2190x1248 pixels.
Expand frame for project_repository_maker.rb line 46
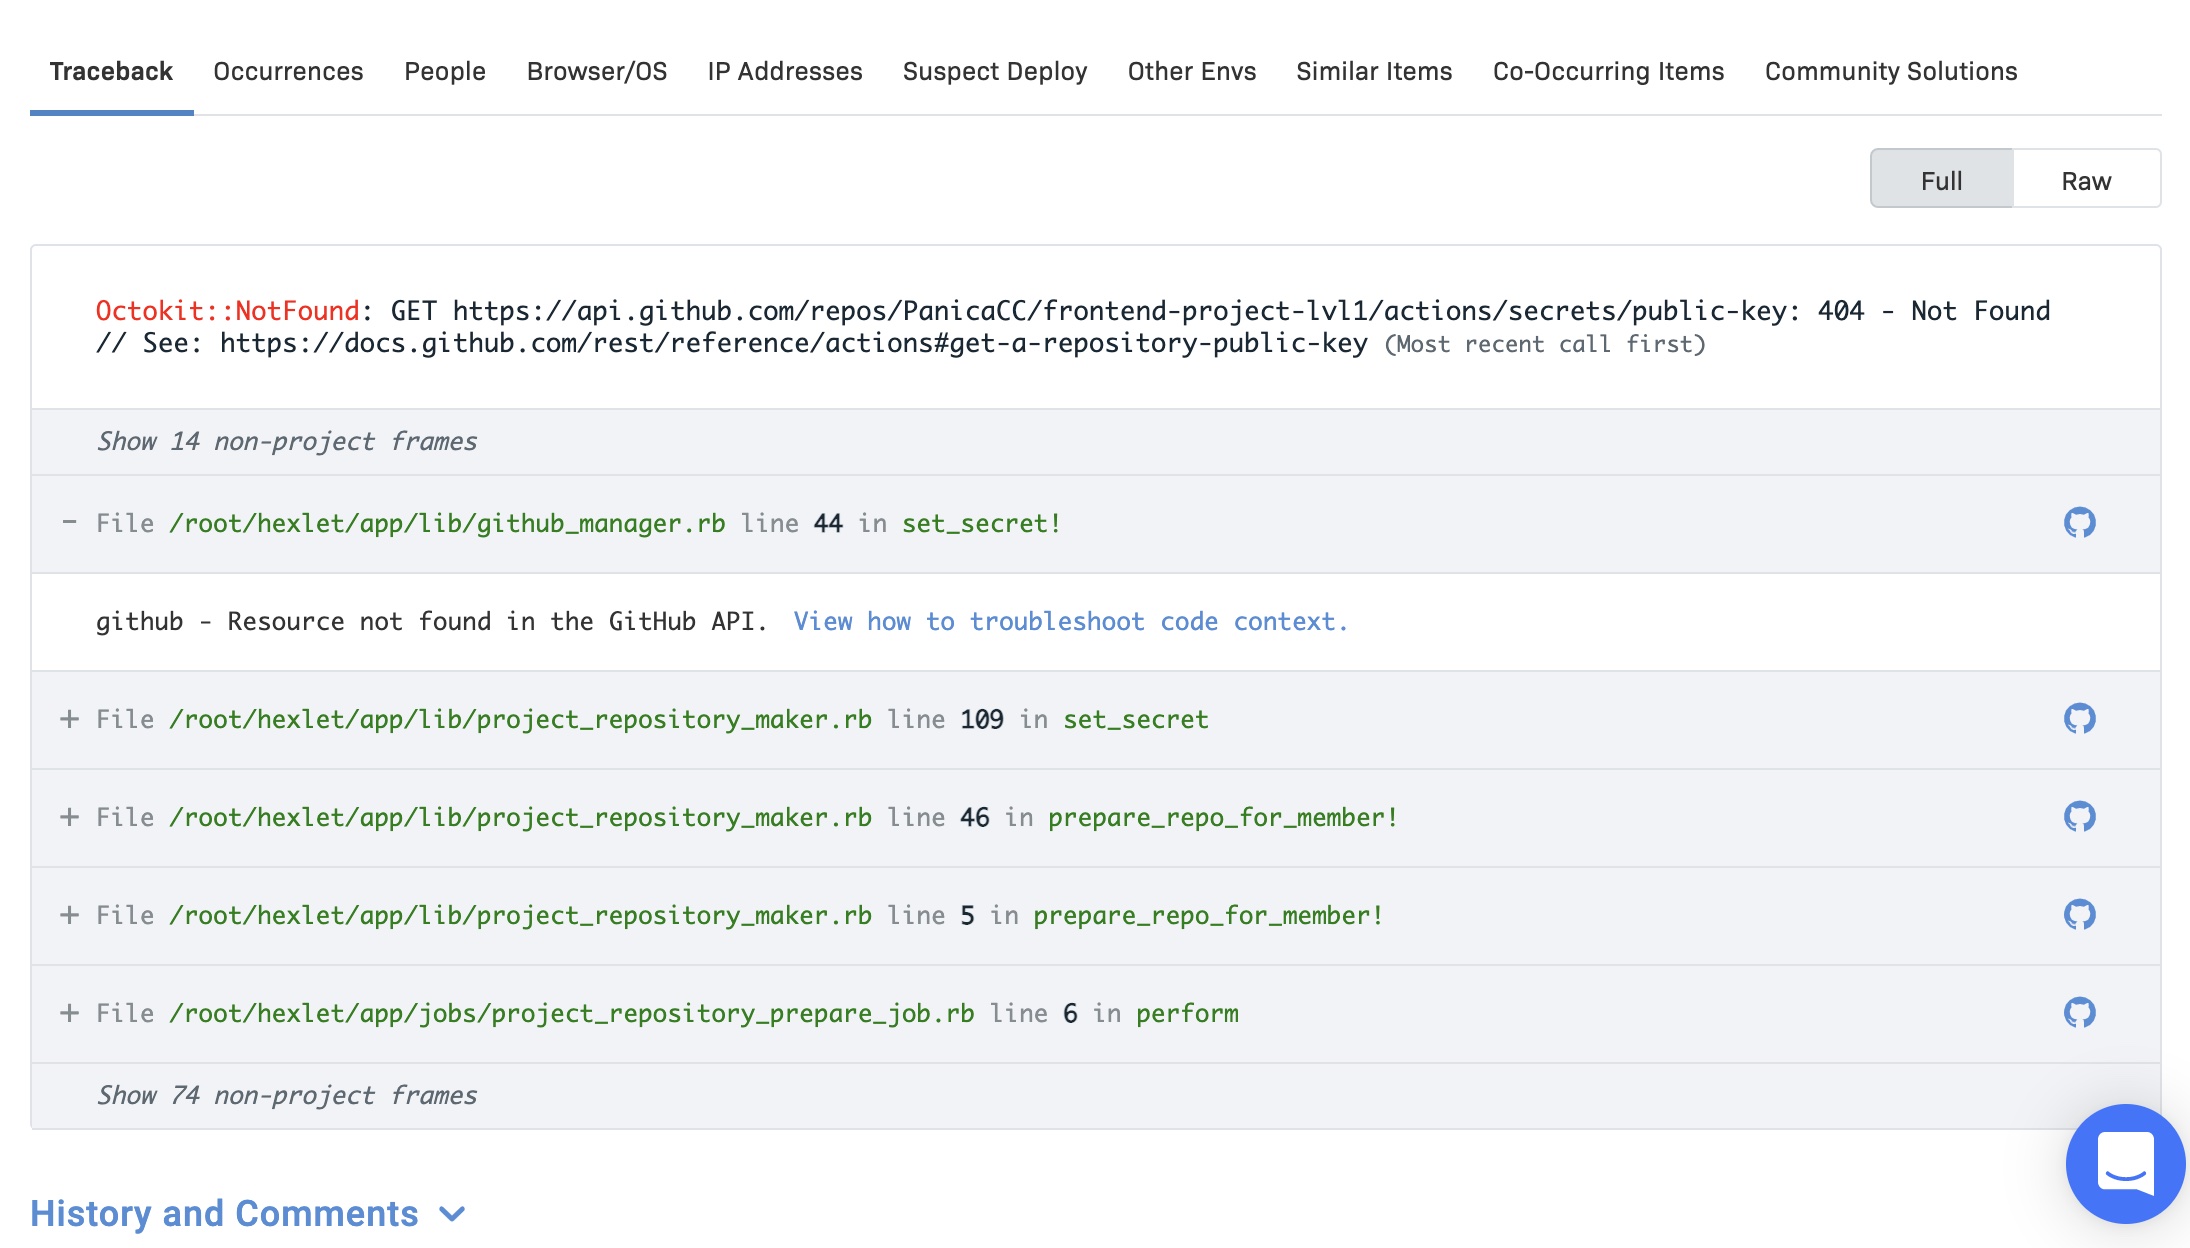tap(71, 816)
